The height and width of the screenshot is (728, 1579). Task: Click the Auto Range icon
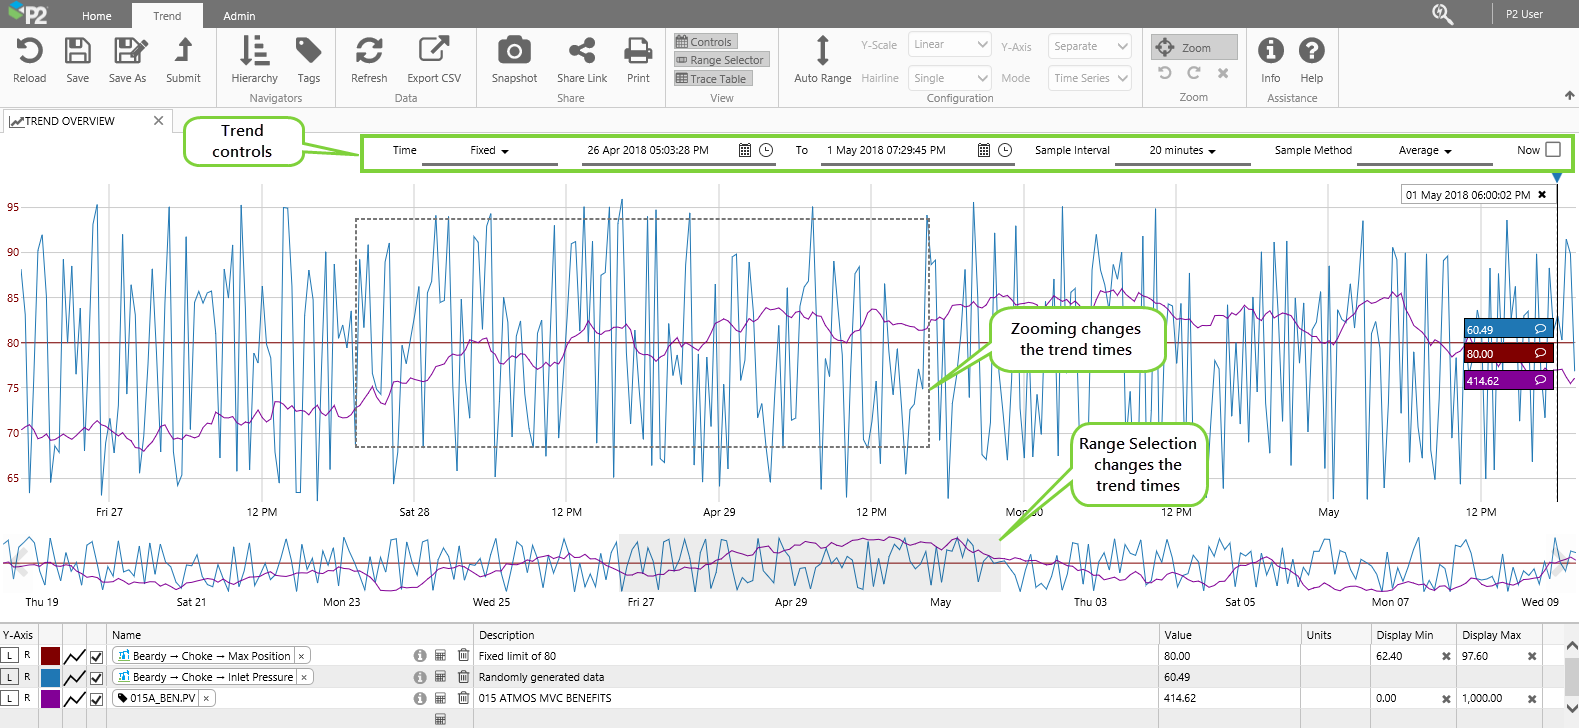pos(822,51)
